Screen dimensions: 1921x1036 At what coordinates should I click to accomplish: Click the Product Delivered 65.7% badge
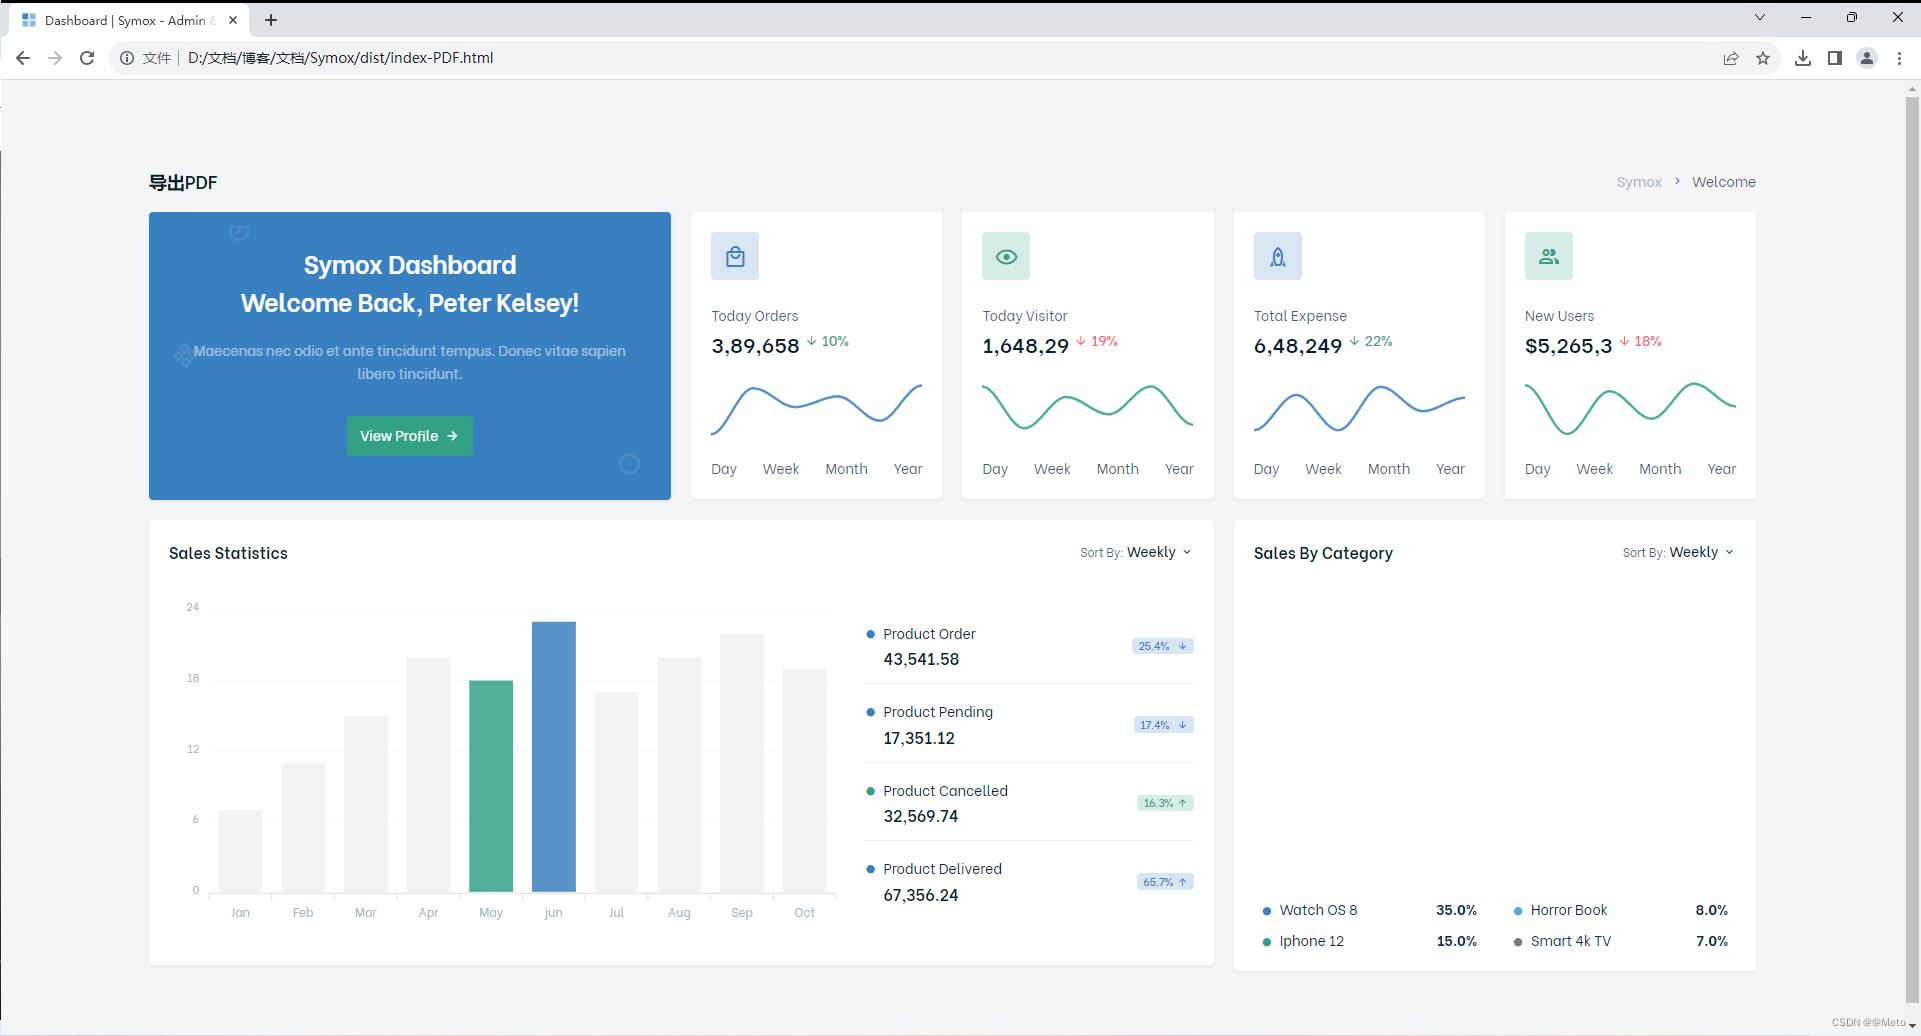(1165, 882)
